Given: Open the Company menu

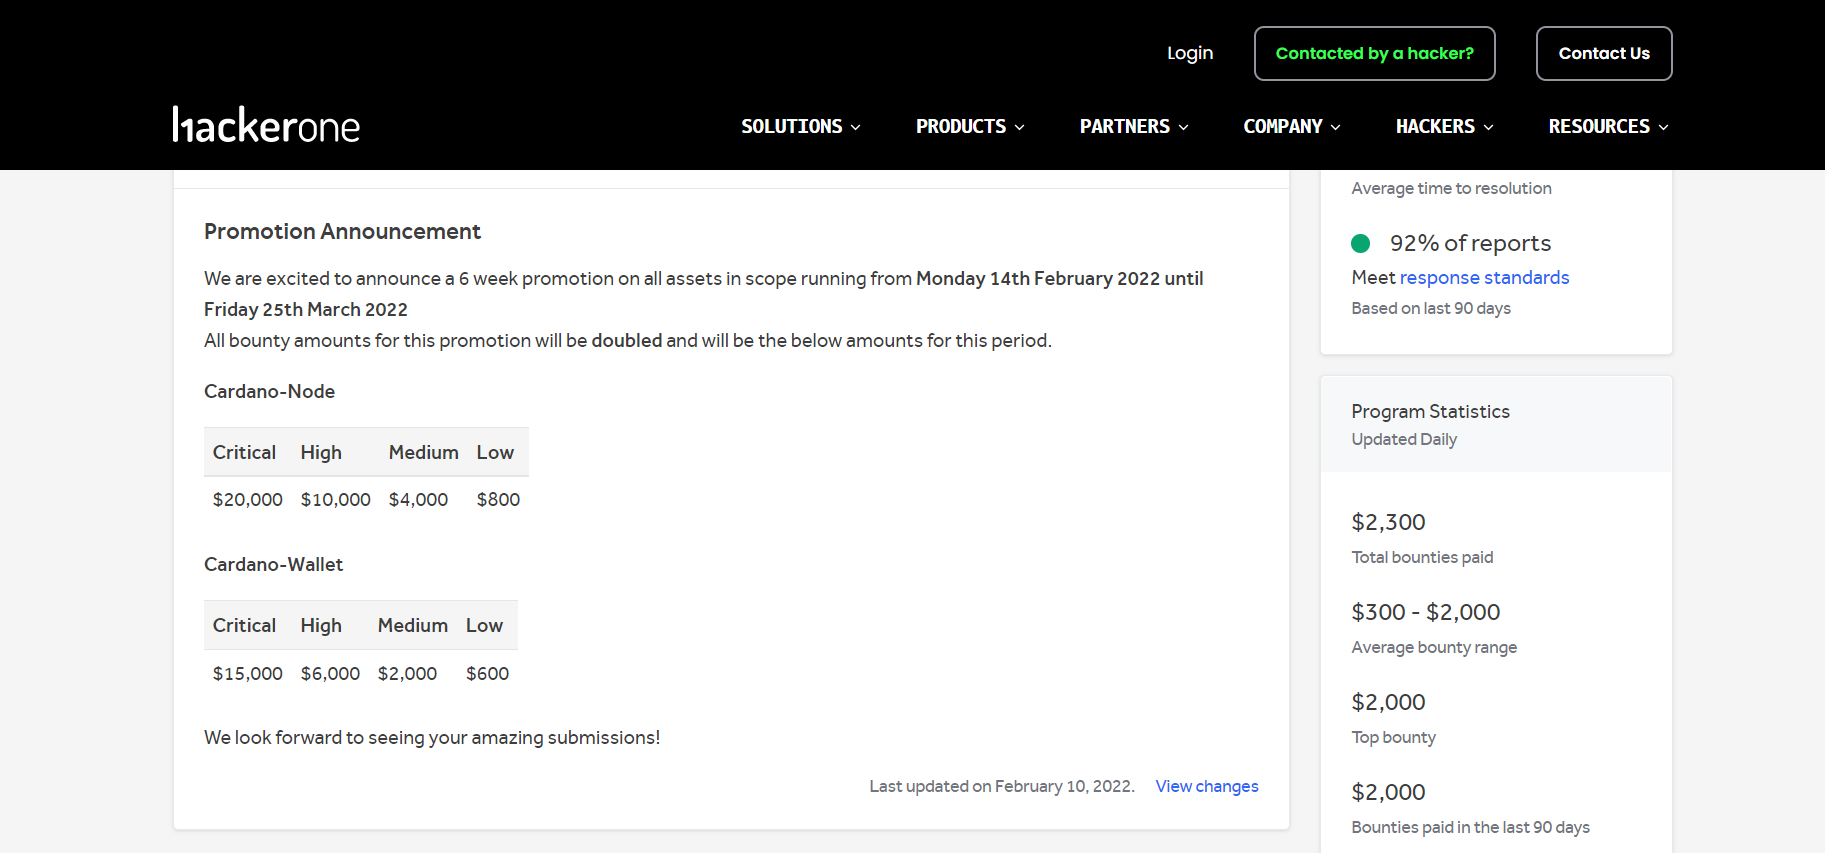Looking at the screenshot, I should (x=1292, y=126).
